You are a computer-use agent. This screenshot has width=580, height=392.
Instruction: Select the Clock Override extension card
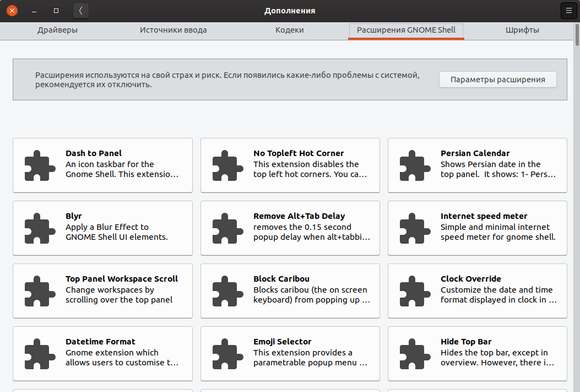(477, 291)
